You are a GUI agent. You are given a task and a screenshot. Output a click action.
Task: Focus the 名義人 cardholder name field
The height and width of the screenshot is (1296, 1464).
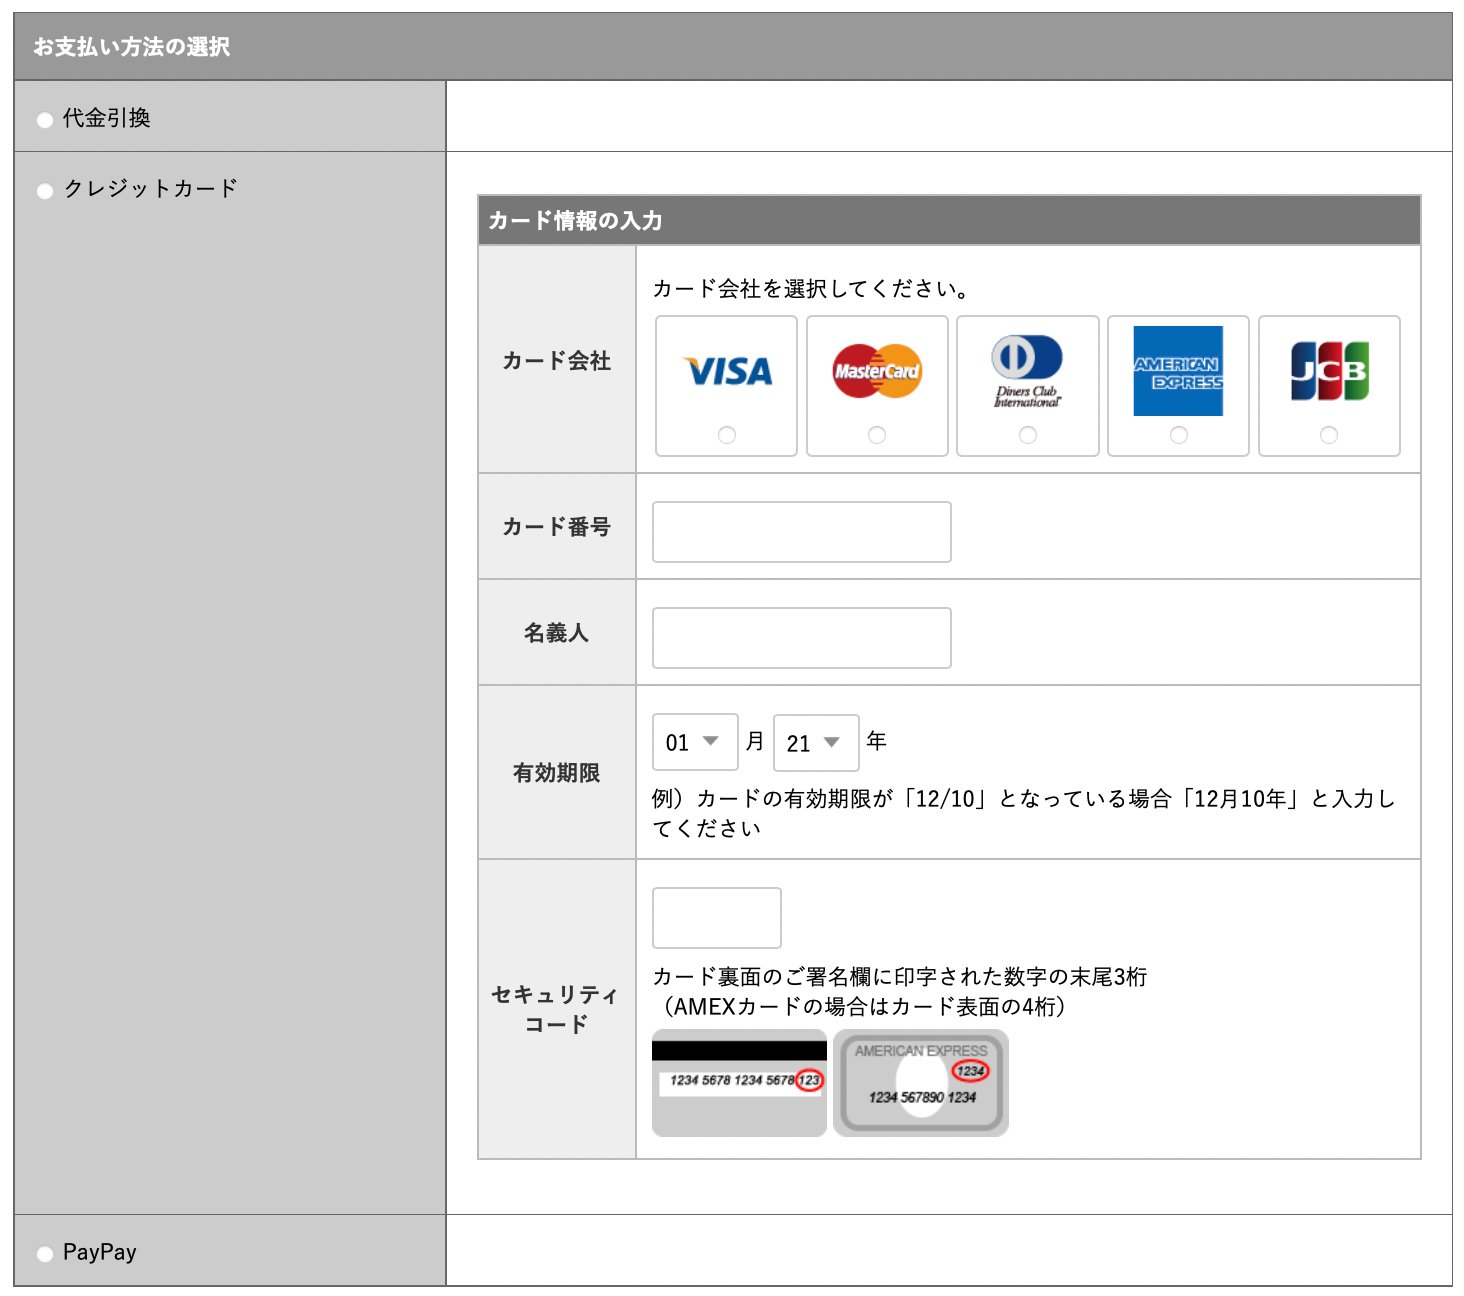pyautogui.click(x=801, y=638)
